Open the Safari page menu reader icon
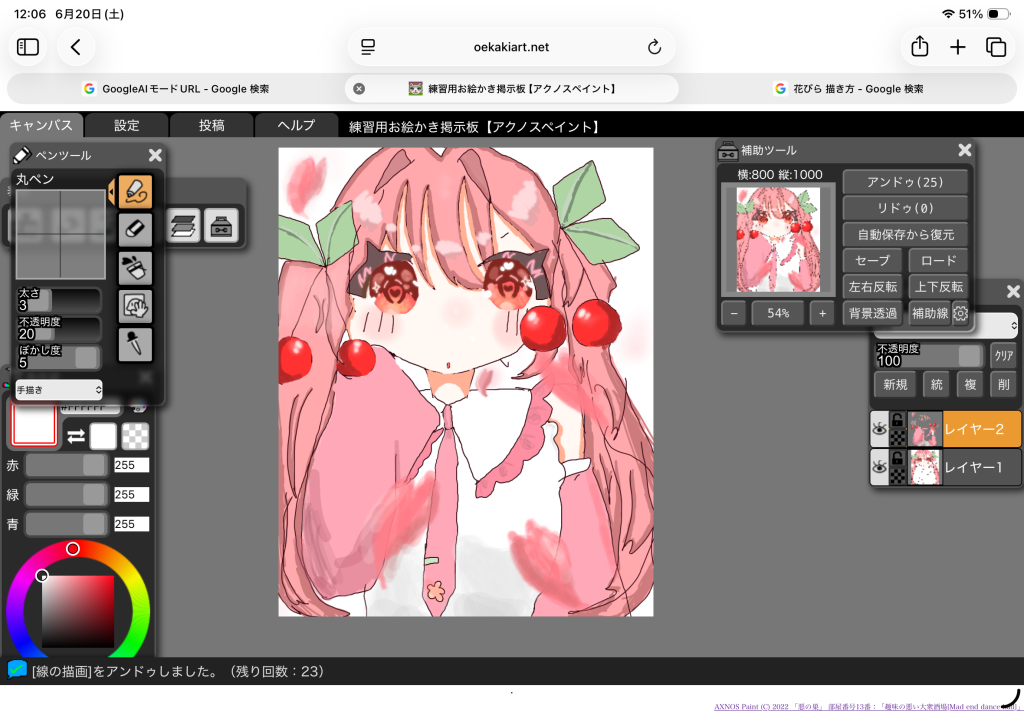 point(368,47)
